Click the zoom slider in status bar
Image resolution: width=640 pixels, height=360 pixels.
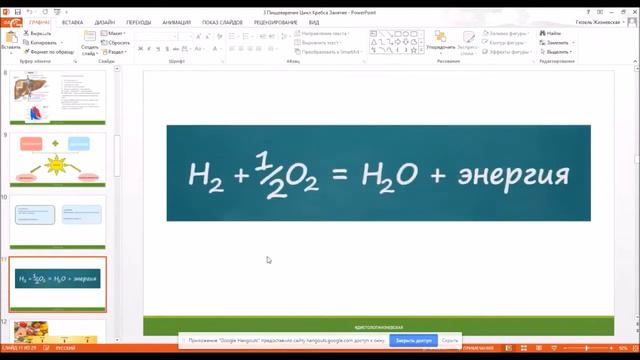[588, 348]
